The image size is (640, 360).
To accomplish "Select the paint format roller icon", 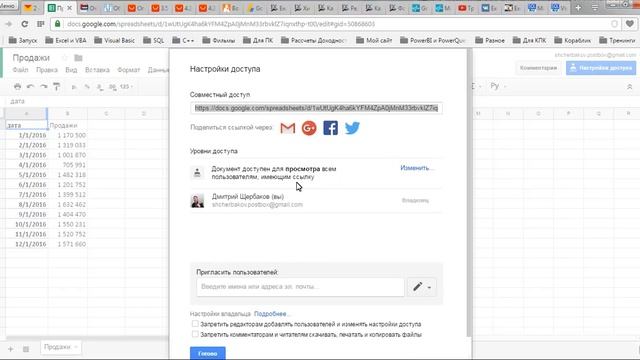I will [x=56, y=87].
